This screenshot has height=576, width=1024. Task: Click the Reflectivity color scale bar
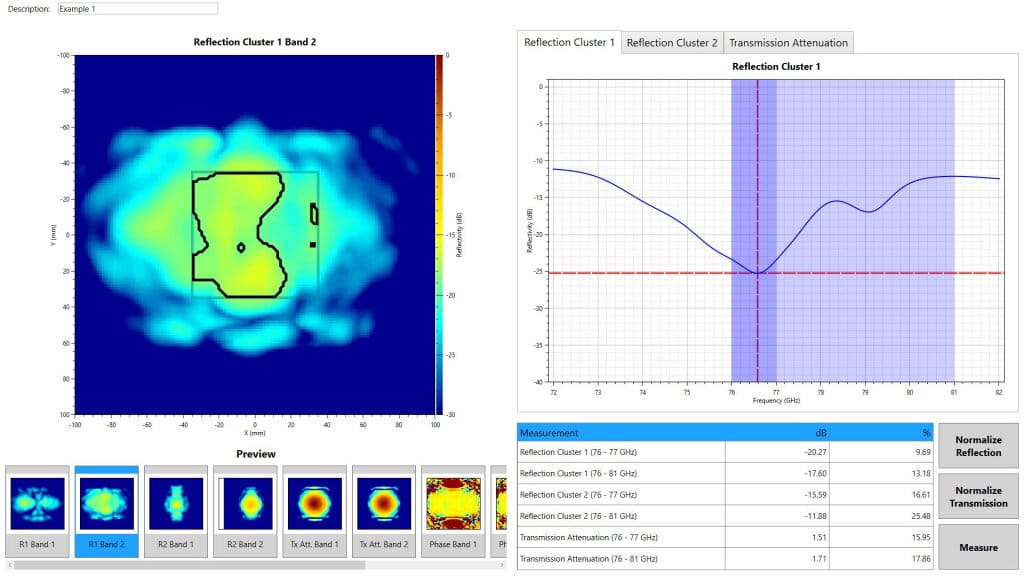[437, 230]
